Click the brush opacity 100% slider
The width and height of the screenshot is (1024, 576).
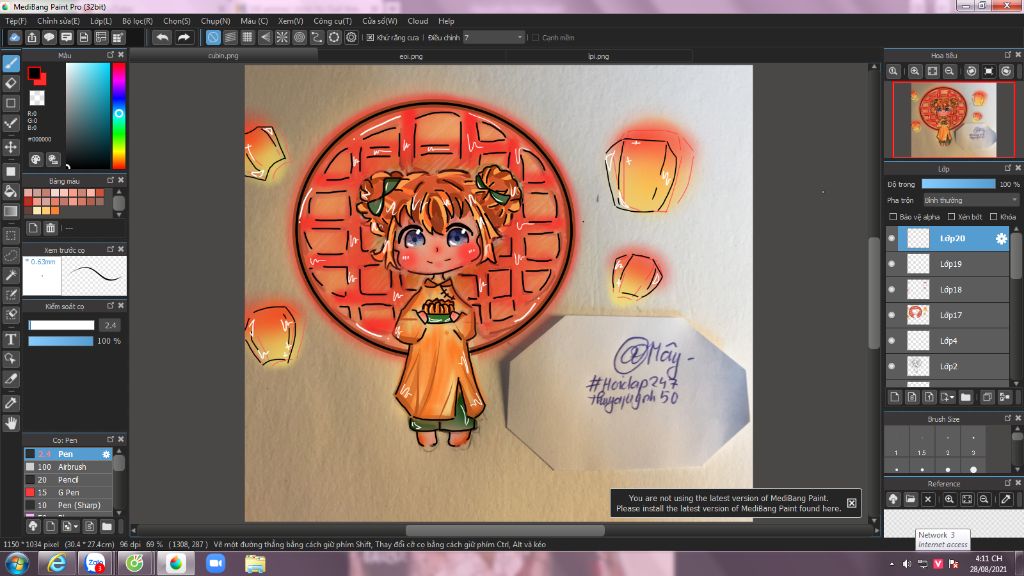[x=61, y=341]
